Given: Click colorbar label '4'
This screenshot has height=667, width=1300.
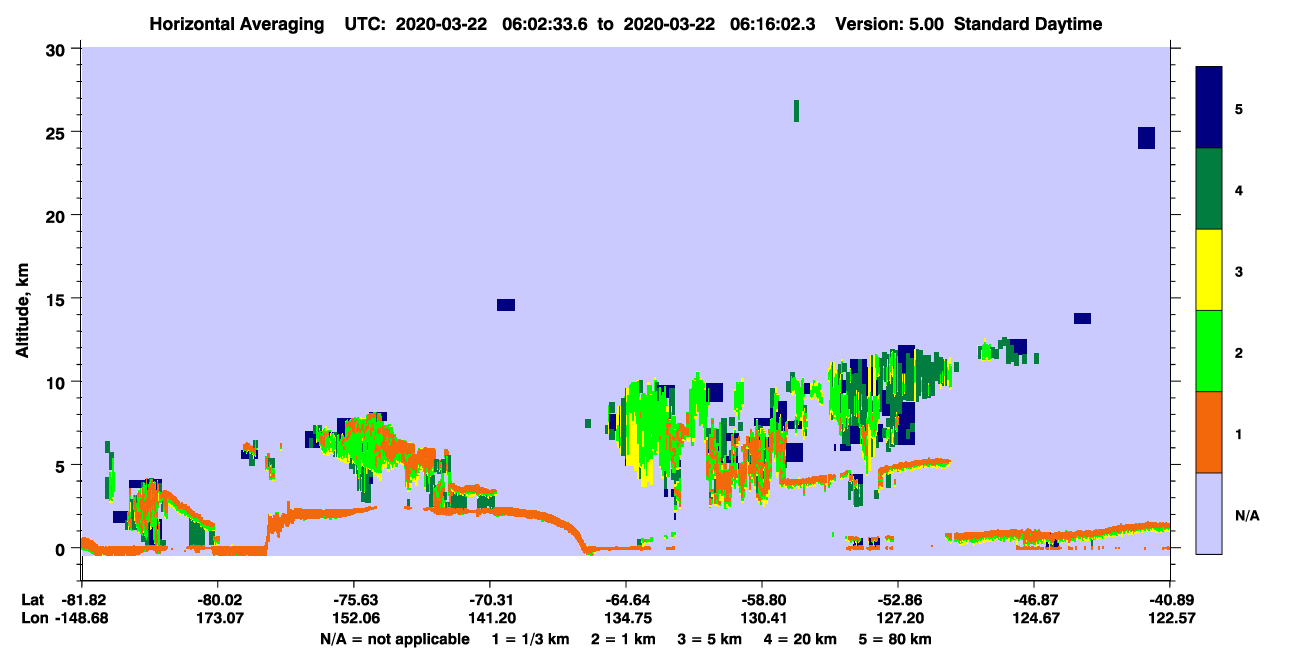Looking at the screenshot, I should click(1239, 189).
